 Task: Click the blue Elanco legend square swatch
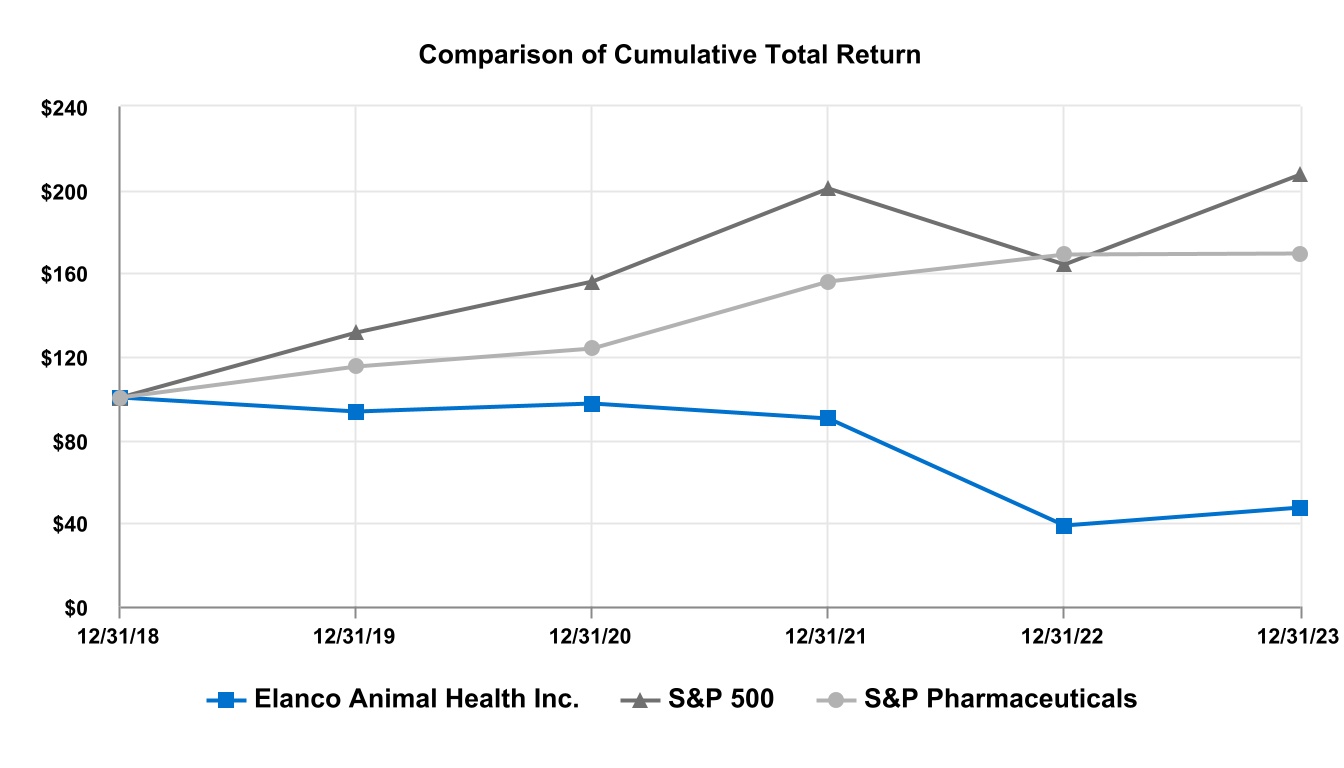pos(226,699)
